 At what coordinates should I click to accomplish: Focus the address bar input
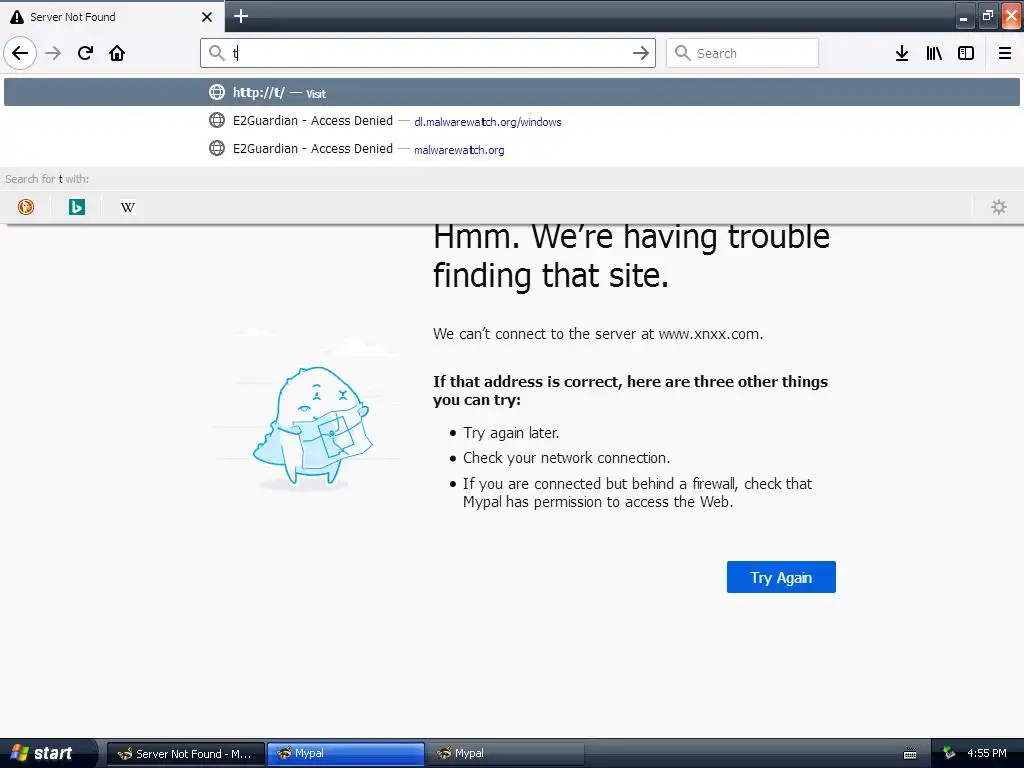(428, 53)
